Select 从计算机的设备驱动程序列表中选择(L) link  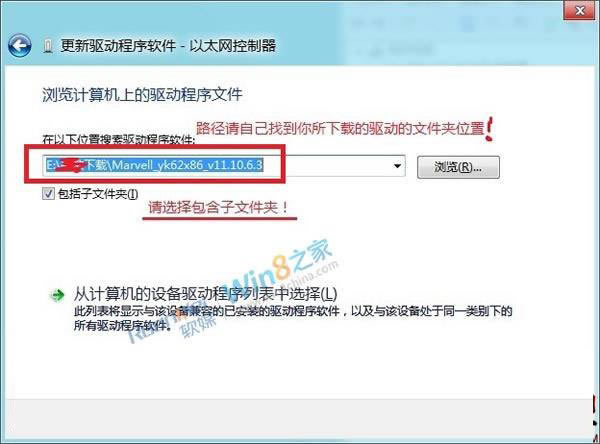click(205, 294)
